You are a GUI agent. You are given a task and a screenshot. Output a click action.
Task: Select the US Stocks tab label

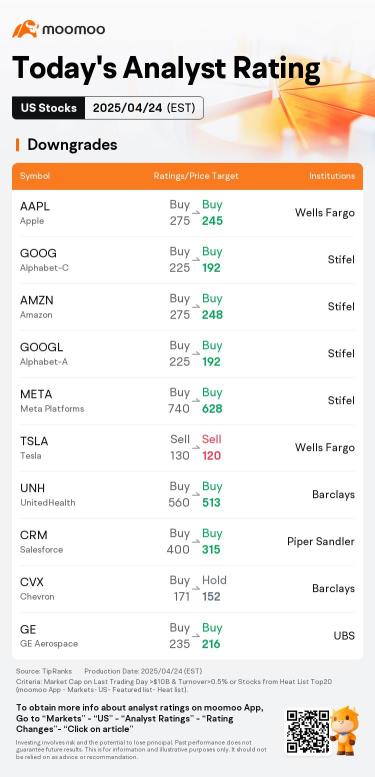(49, 108)
